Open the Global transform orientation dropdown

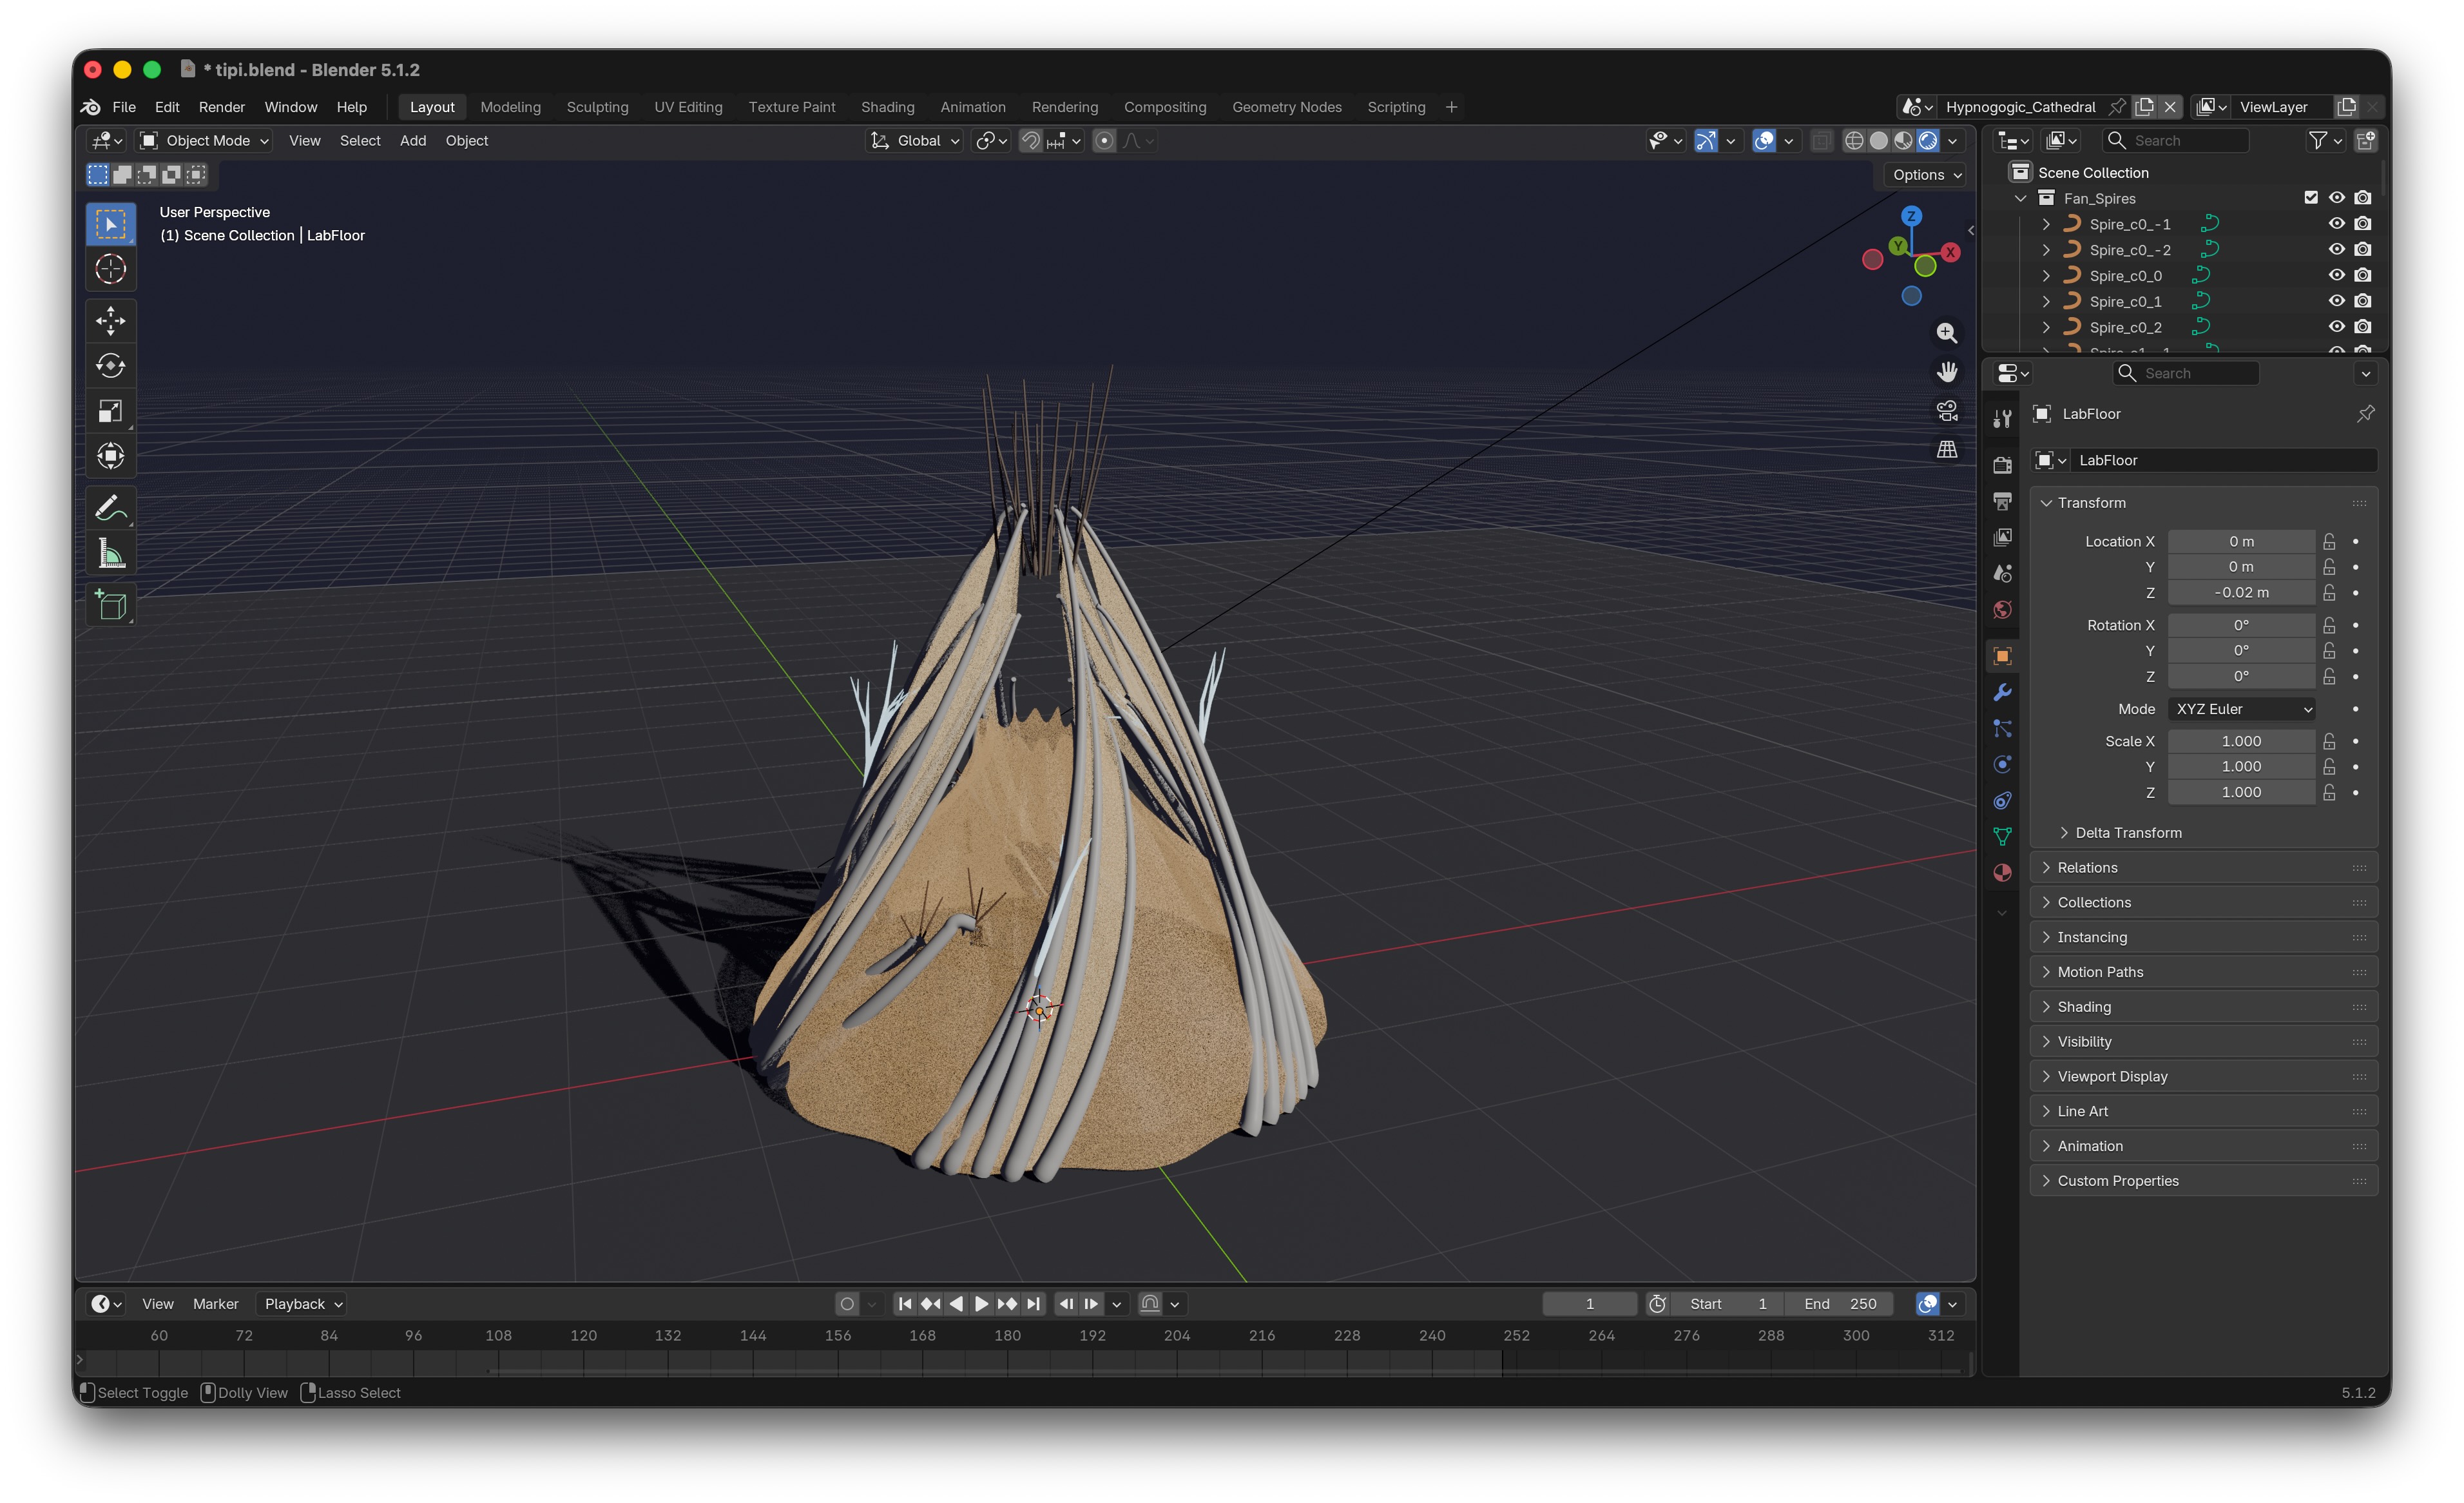tap(915, 141)
